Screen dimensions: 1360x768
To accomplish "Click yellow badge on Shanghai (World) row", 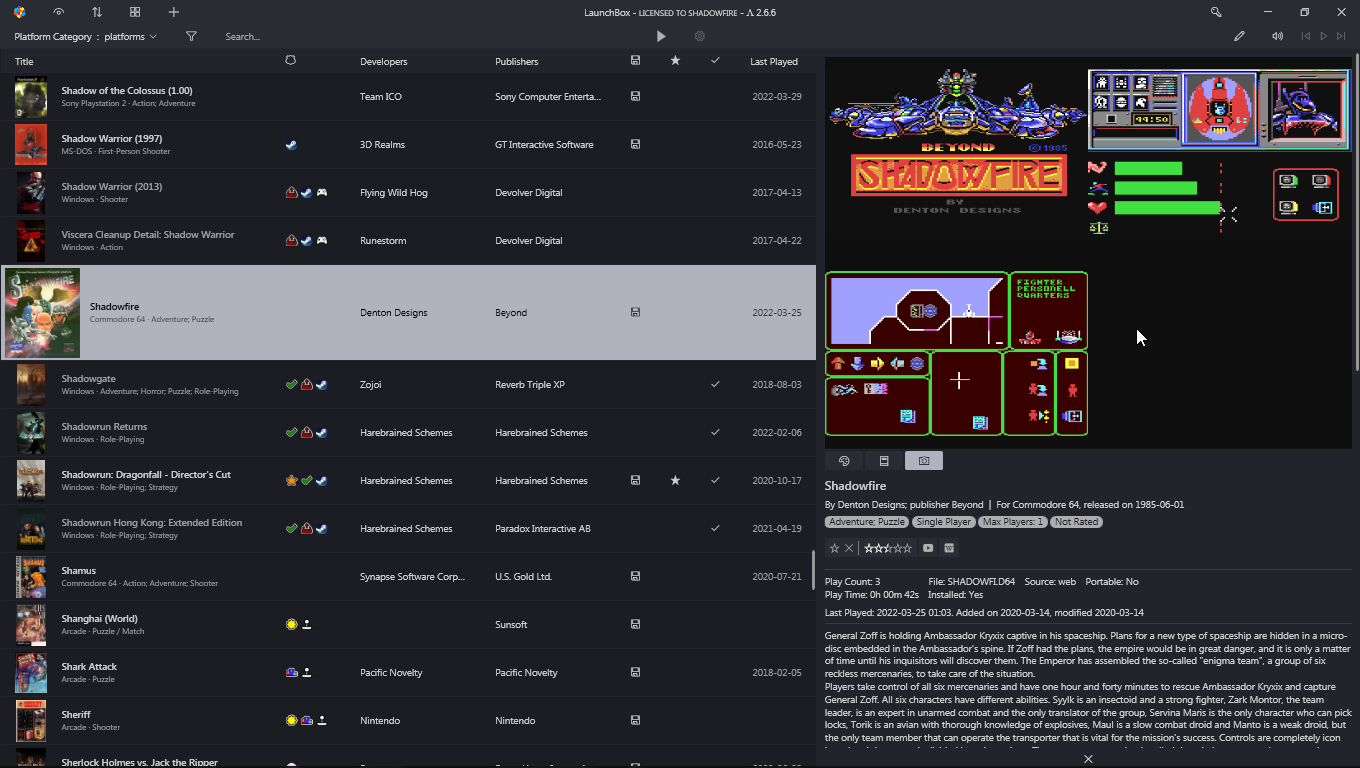I will tap(291, 625).
